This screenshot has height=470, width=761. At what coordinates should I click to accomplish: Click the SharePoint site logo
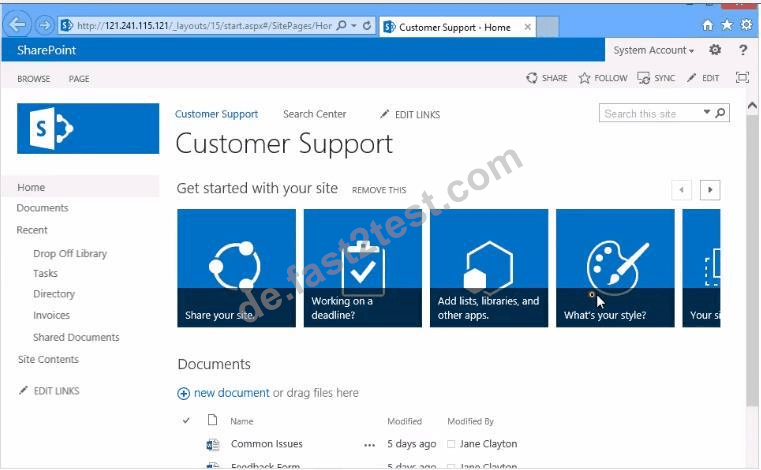tap(88, 129)
